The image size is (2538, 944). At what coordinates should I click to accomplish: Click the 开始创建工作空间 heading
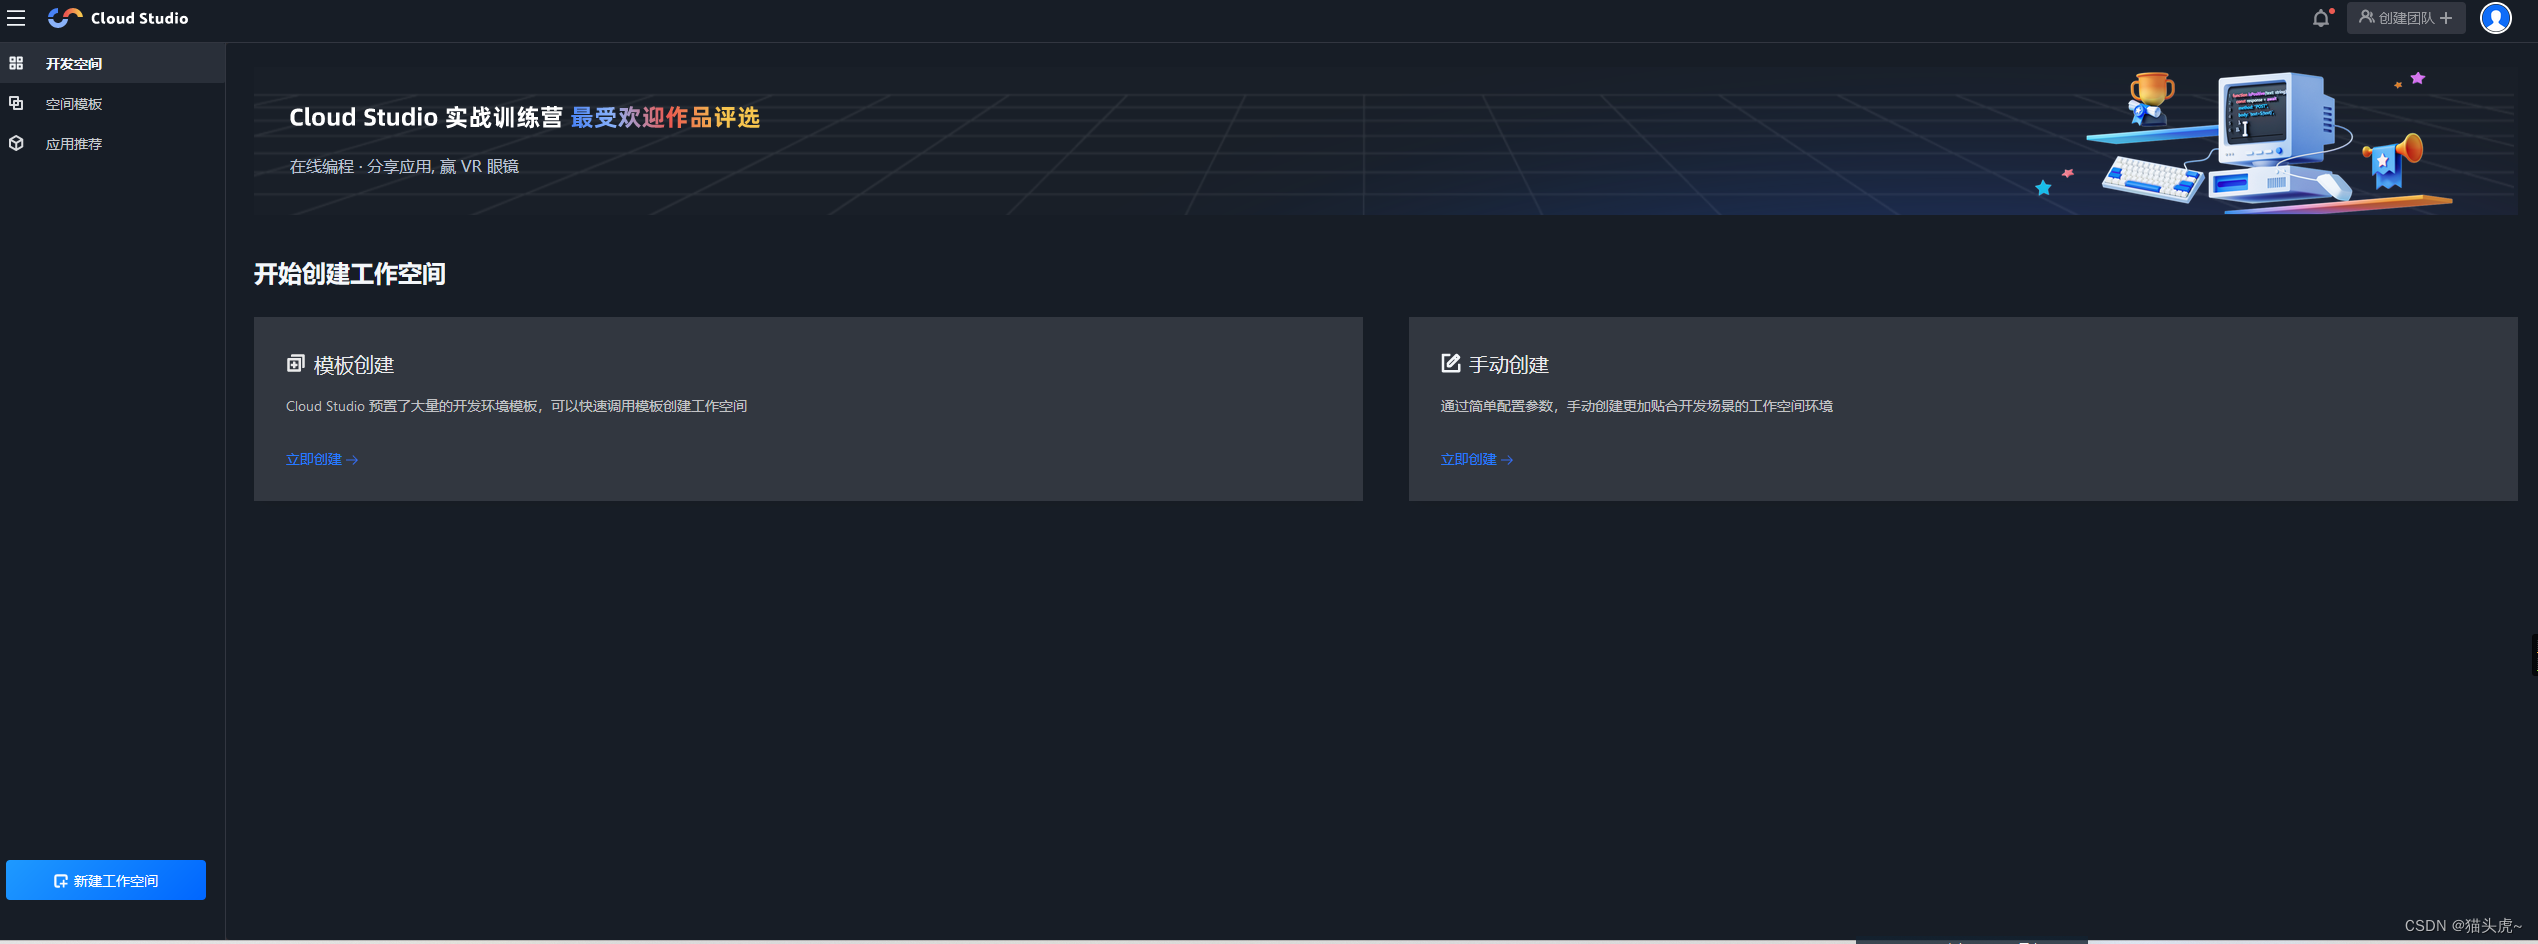[x=350, y=274]
